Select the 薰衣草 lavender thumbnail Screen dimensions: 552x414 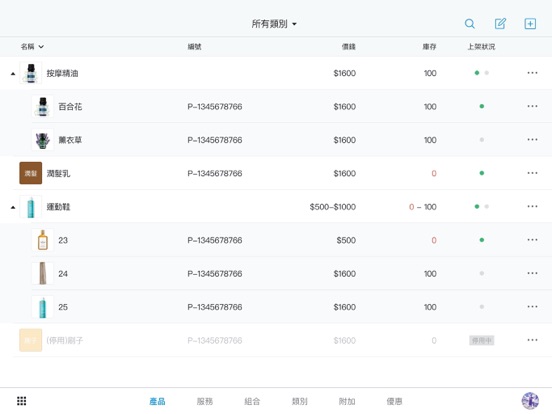click(x=43, y=140)
